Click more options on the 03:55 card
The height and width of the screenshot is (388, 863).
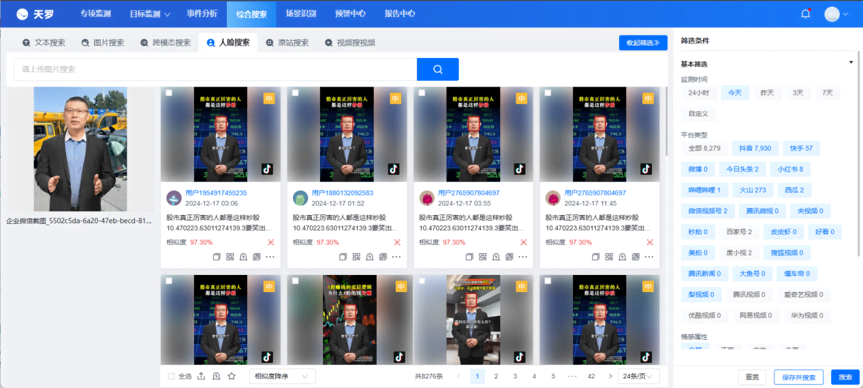click(523, 257)
